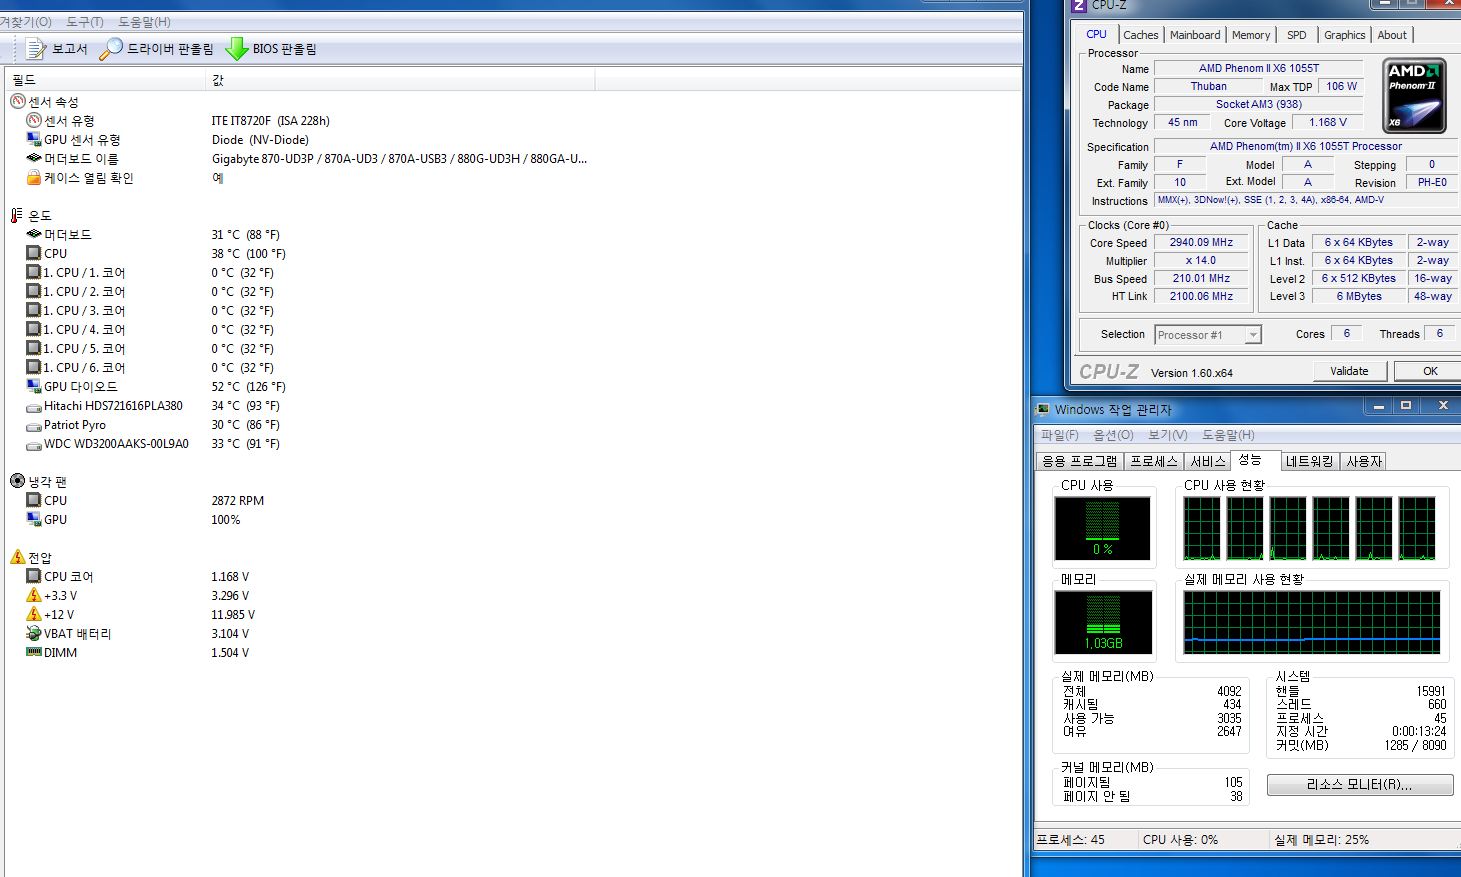Switch to the Memory tab in CPU-Z
The image size is (1461, 877).
click(x=1251, y=35)
